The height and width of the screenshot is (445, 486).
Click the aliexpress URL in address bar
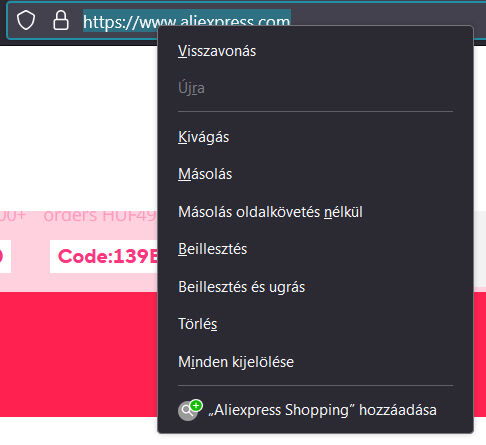(187, 22)
